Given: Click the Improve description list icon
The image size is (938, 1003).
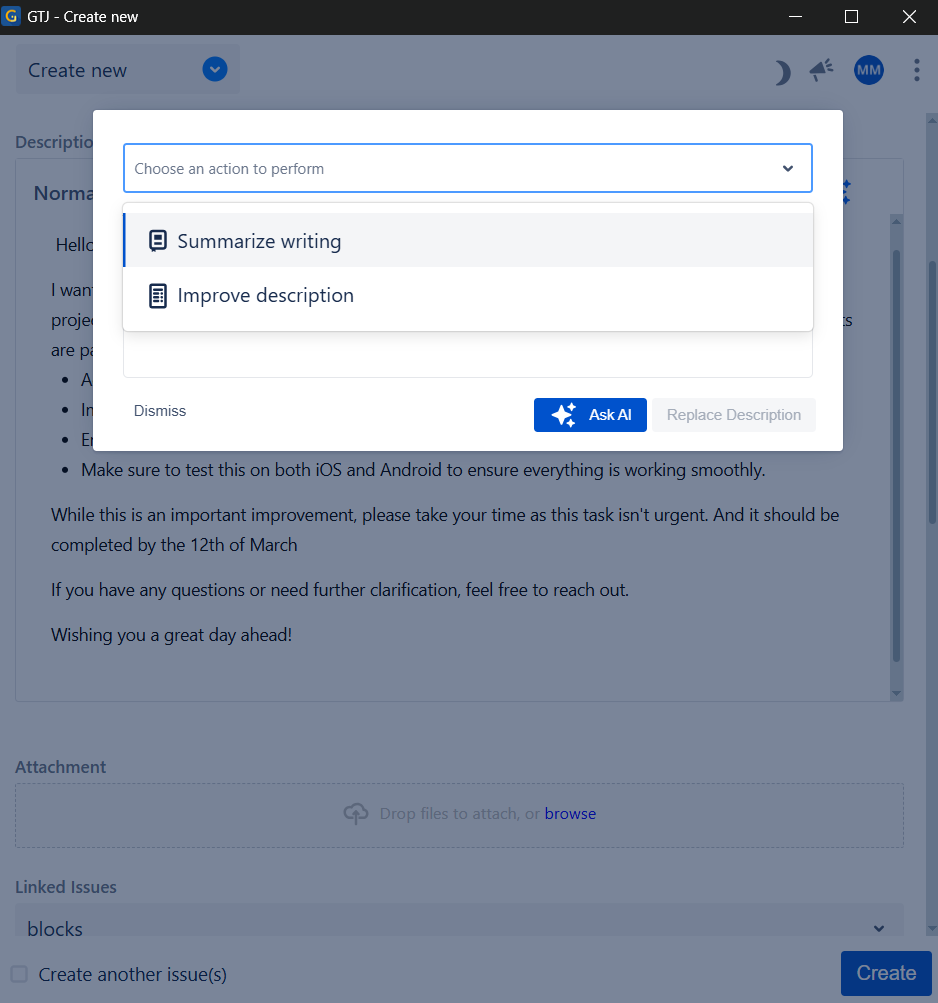Looking at the screenshot, I should [x=157, y=296].
